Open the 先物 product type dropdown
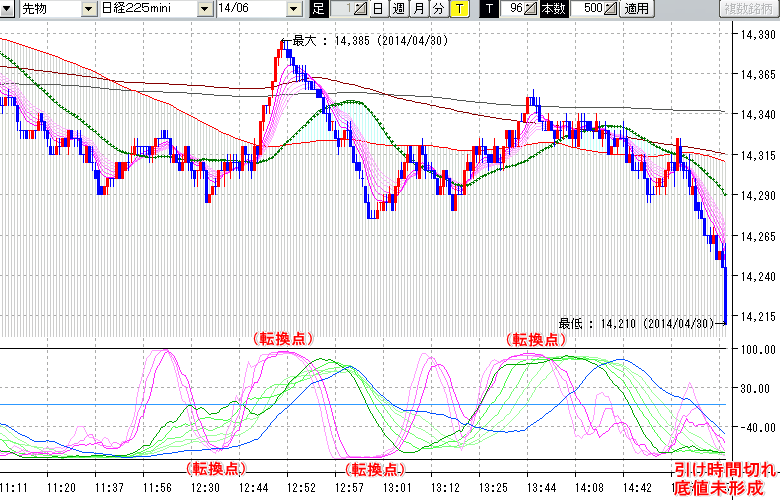780x500 pixels. (88, 9)
